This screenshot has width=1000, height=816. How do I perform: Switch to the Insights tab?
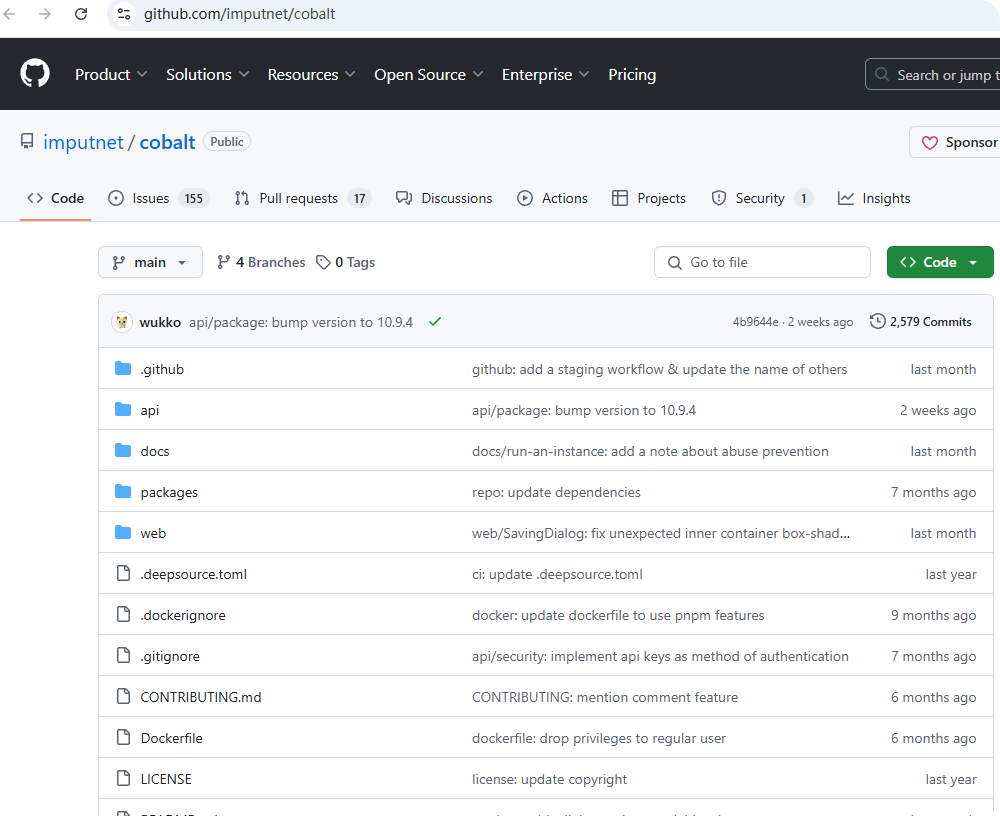[873, 198]
